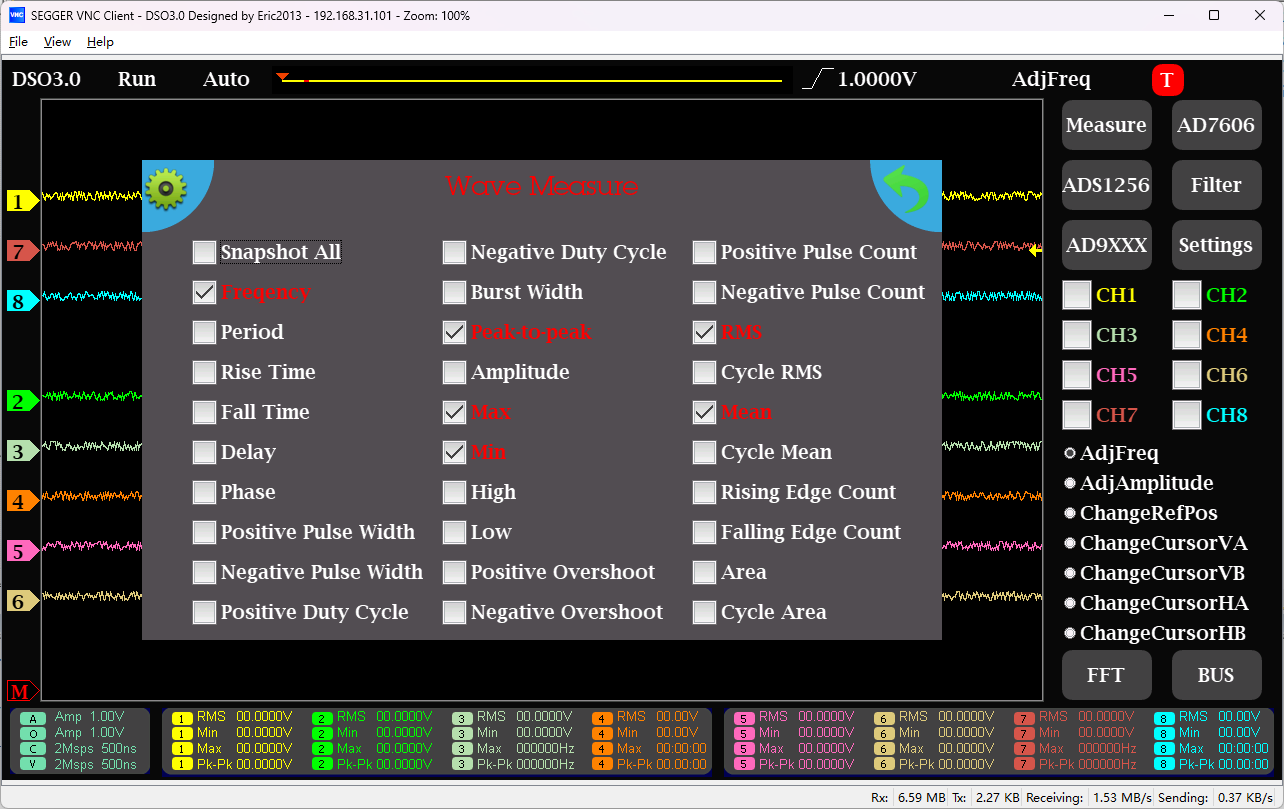Open the AD7606 panel button
1284x809 pixels.
pos(1216,125)
